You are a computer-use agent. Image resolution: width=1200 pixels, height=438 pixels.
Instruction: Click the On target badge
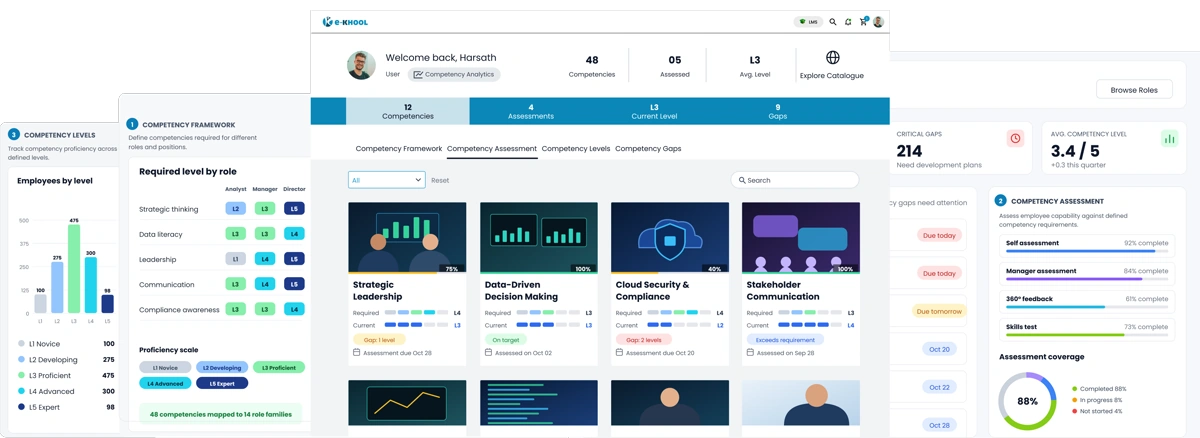tap(506, 340)
